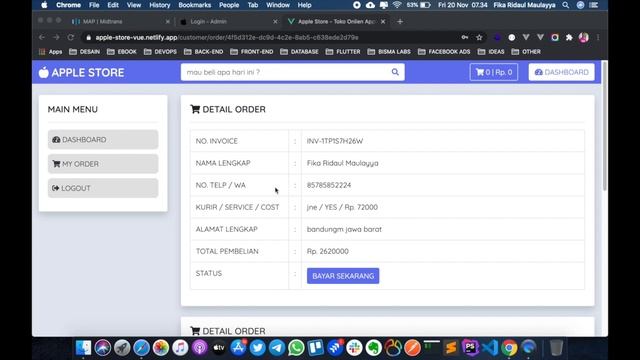
Task: Open Visual Studio Code from the Dock
Action: 490,348
